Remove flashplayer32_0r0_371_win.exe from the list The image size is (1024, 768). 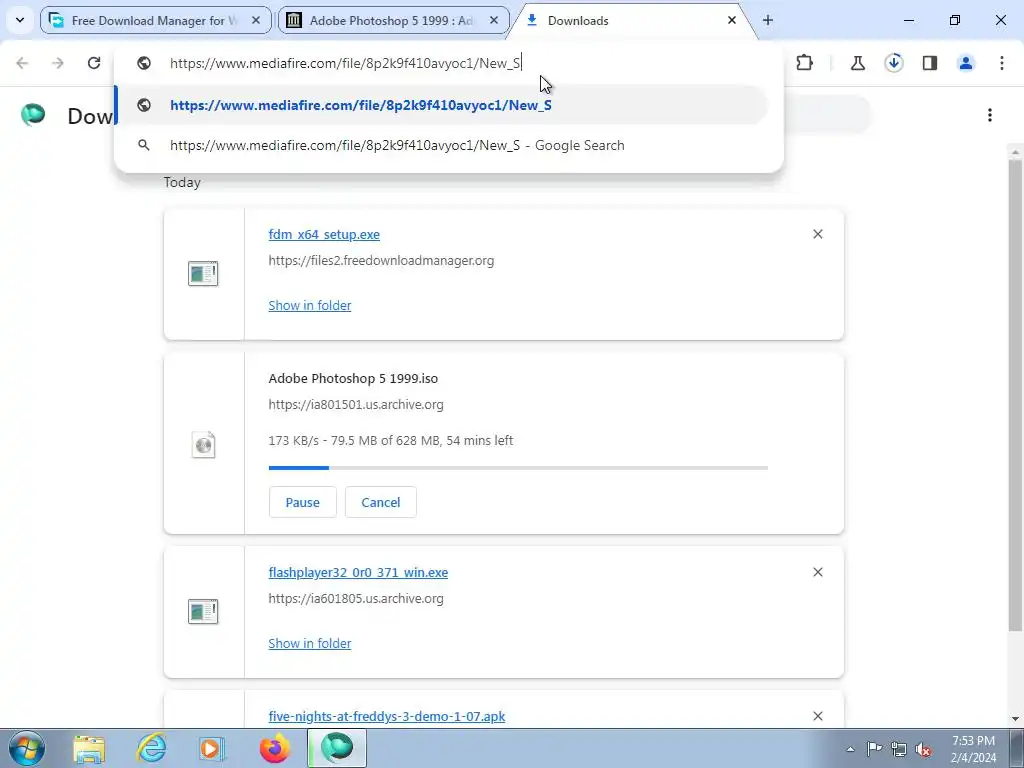818,572
